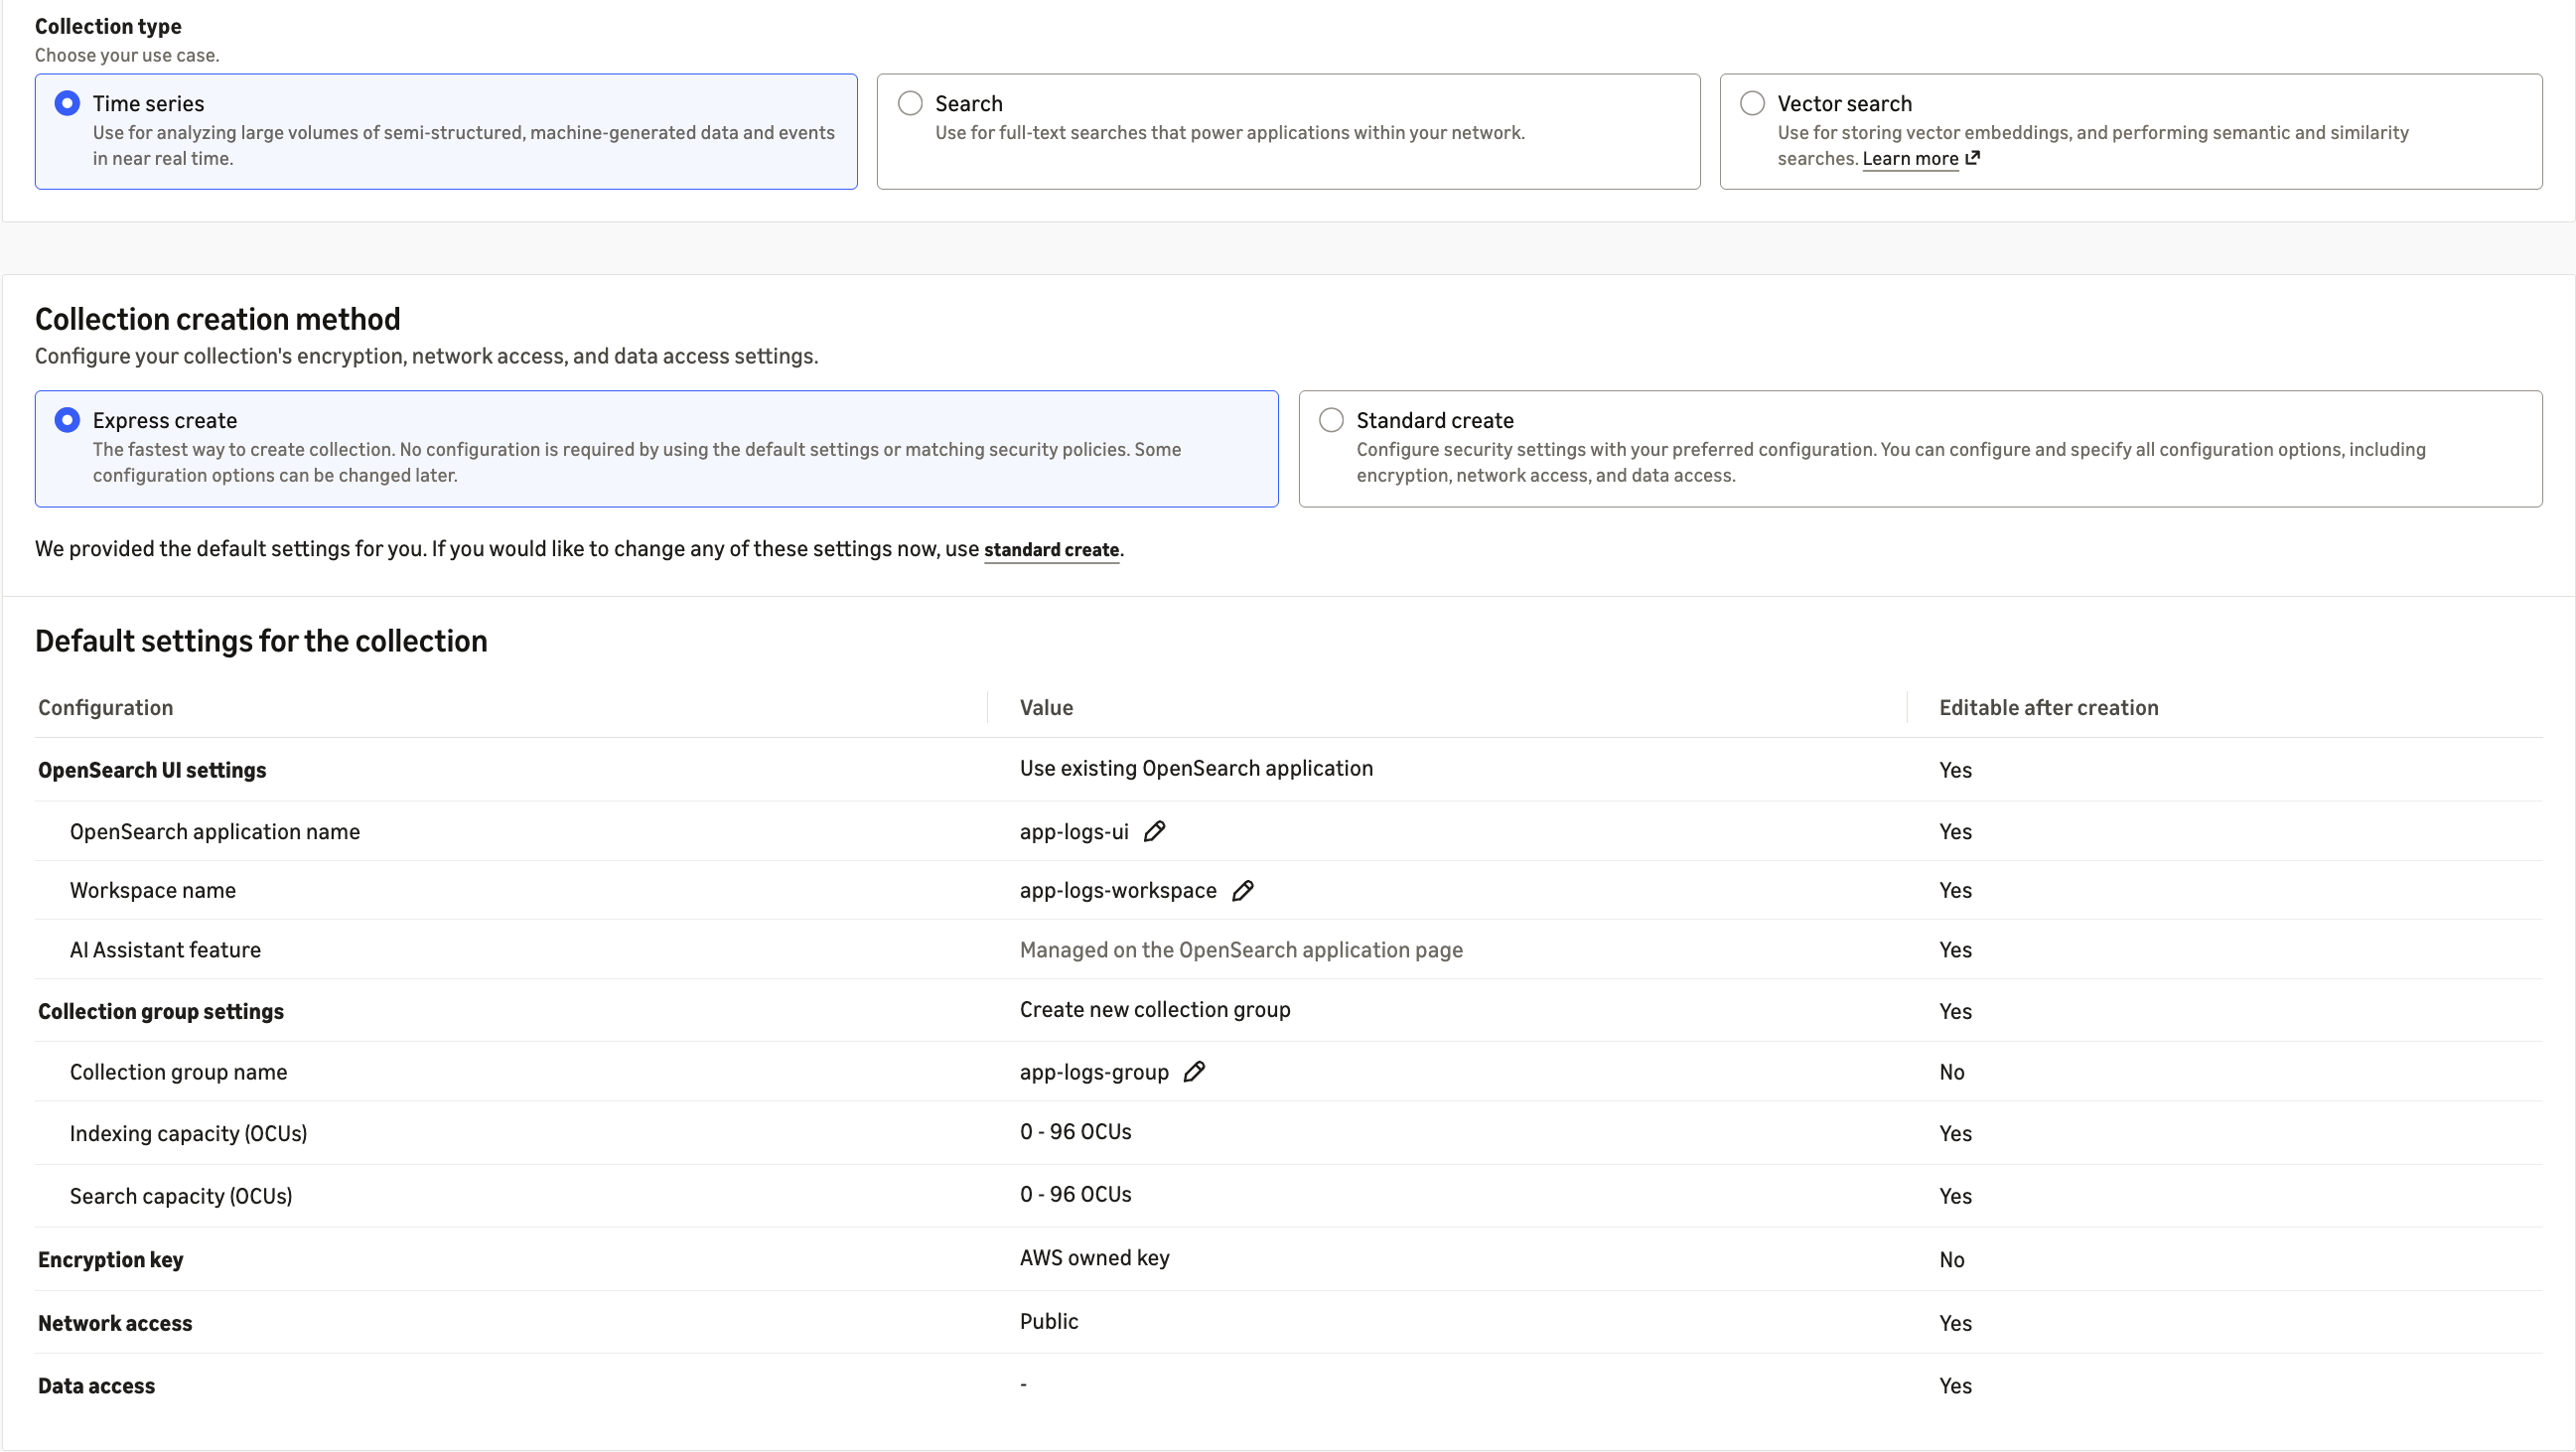Open the external link icon after Learn more

[x=1972, y=158]
